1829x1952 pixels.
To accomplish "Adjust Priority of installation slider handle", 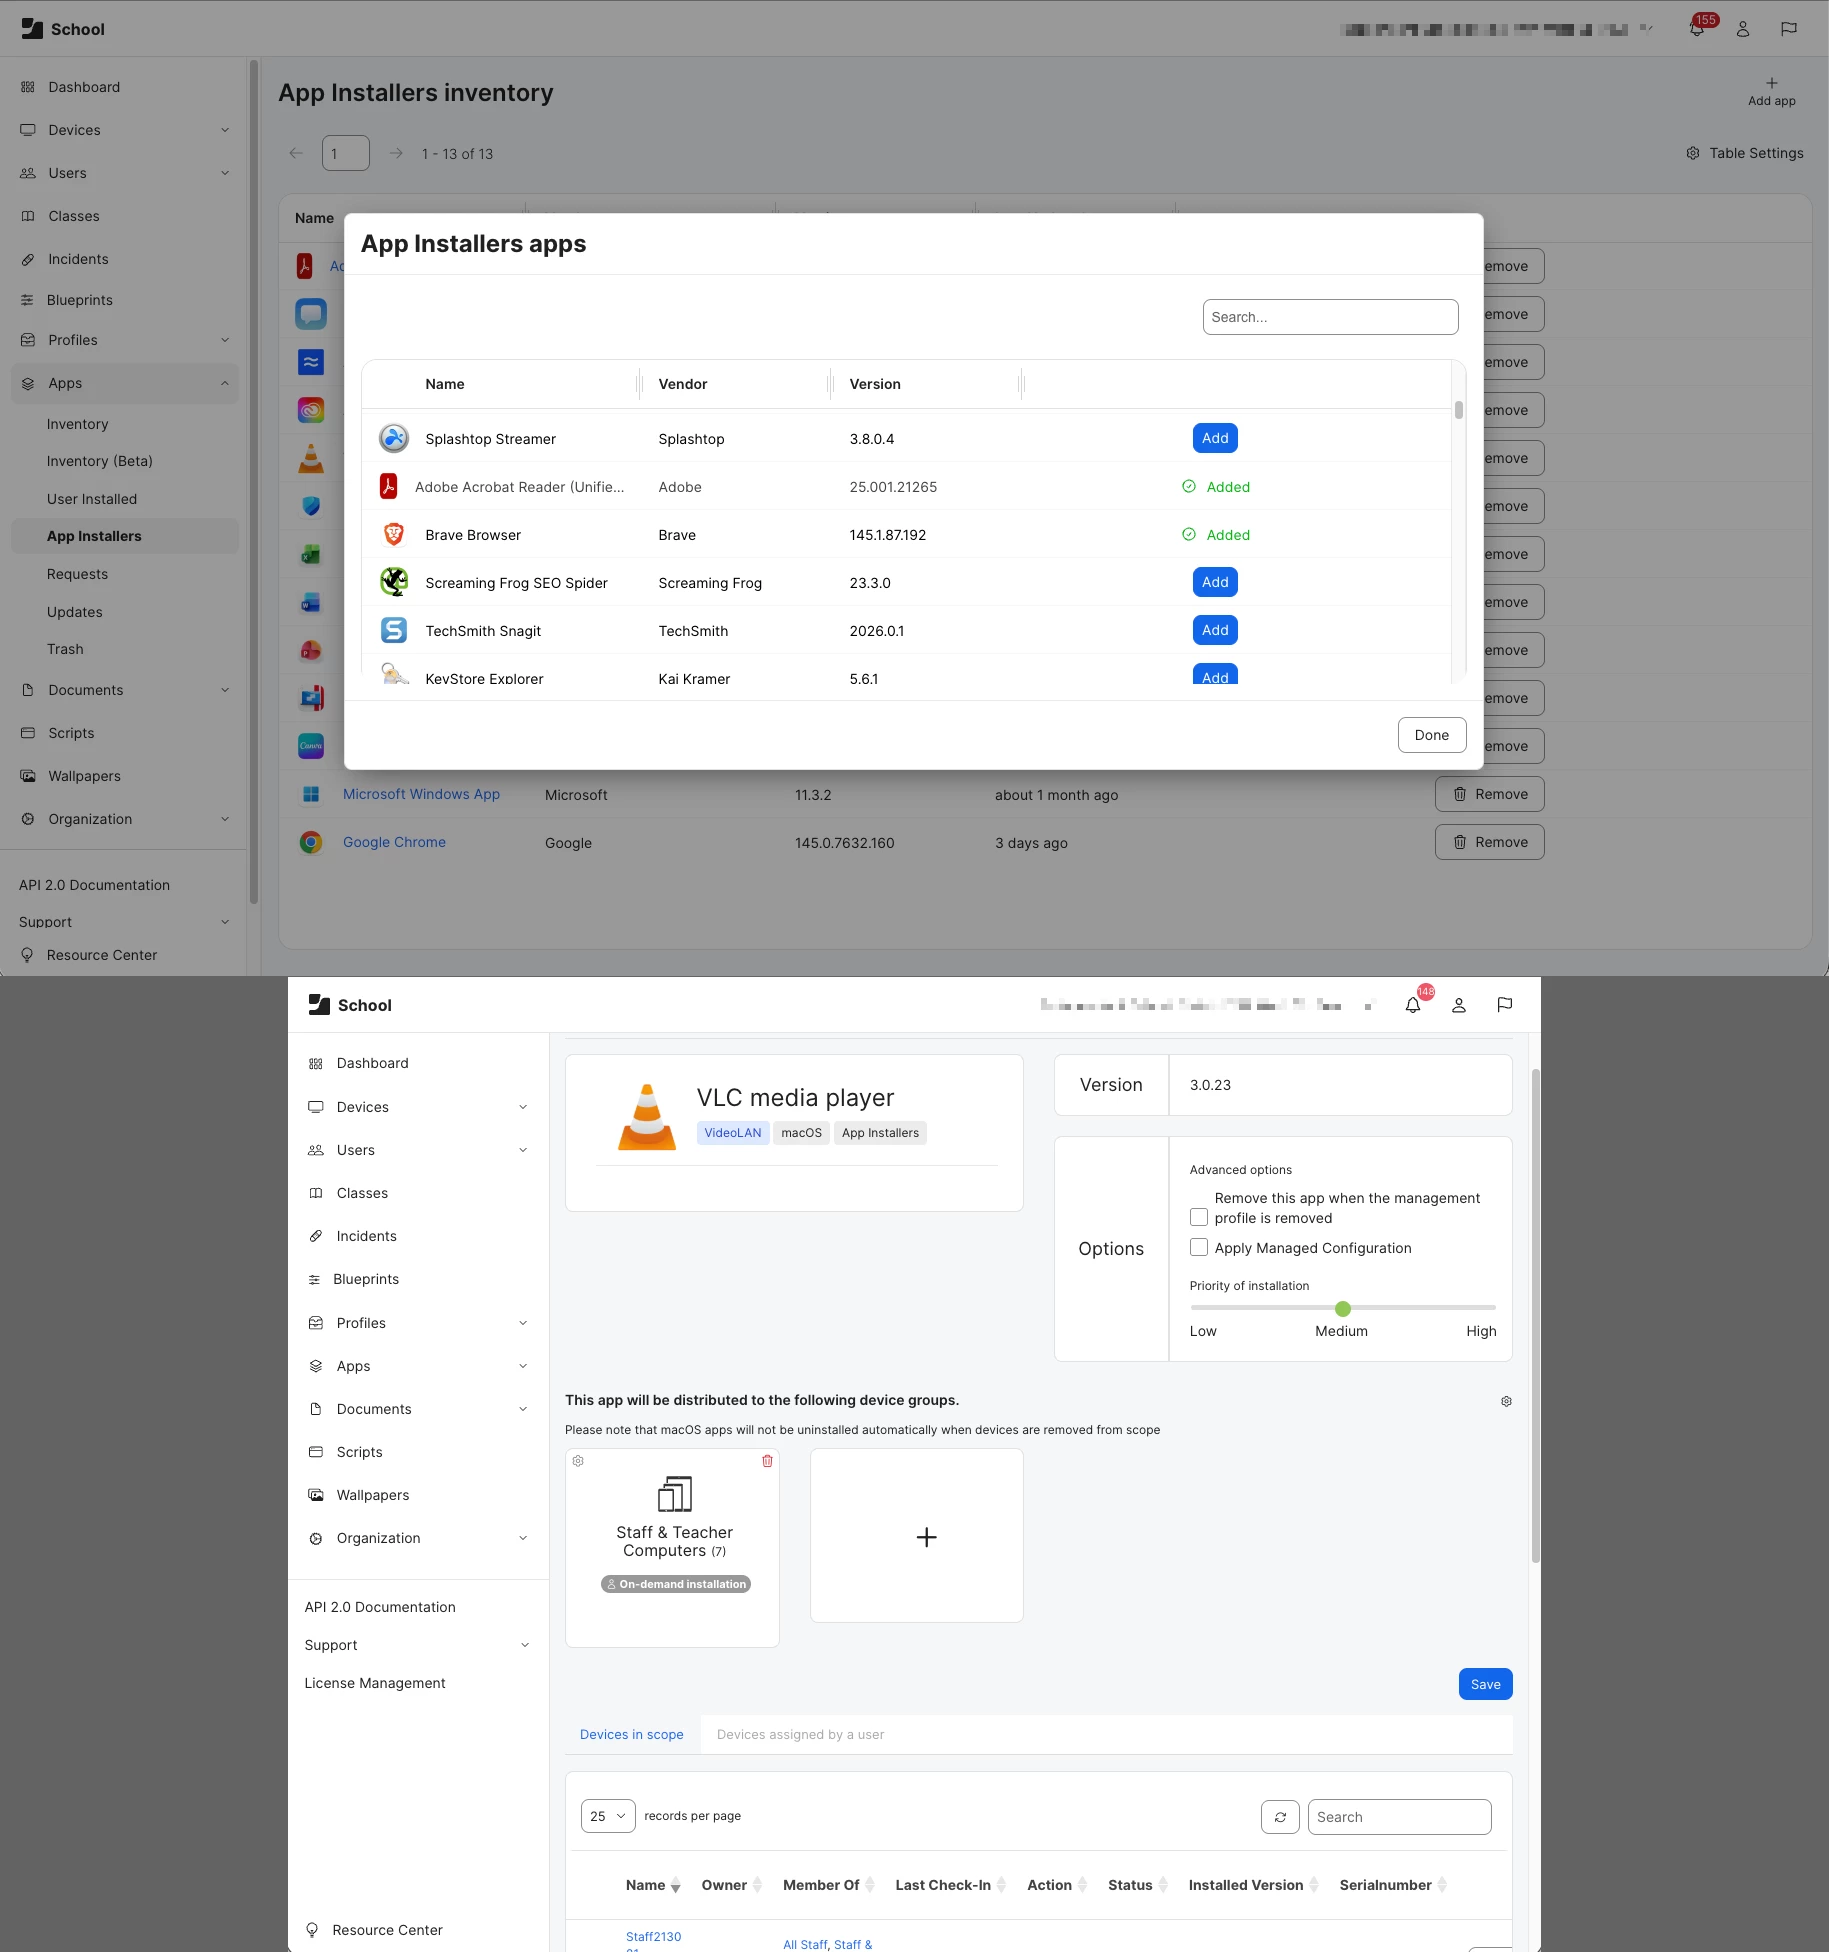I will 1343,1308.
